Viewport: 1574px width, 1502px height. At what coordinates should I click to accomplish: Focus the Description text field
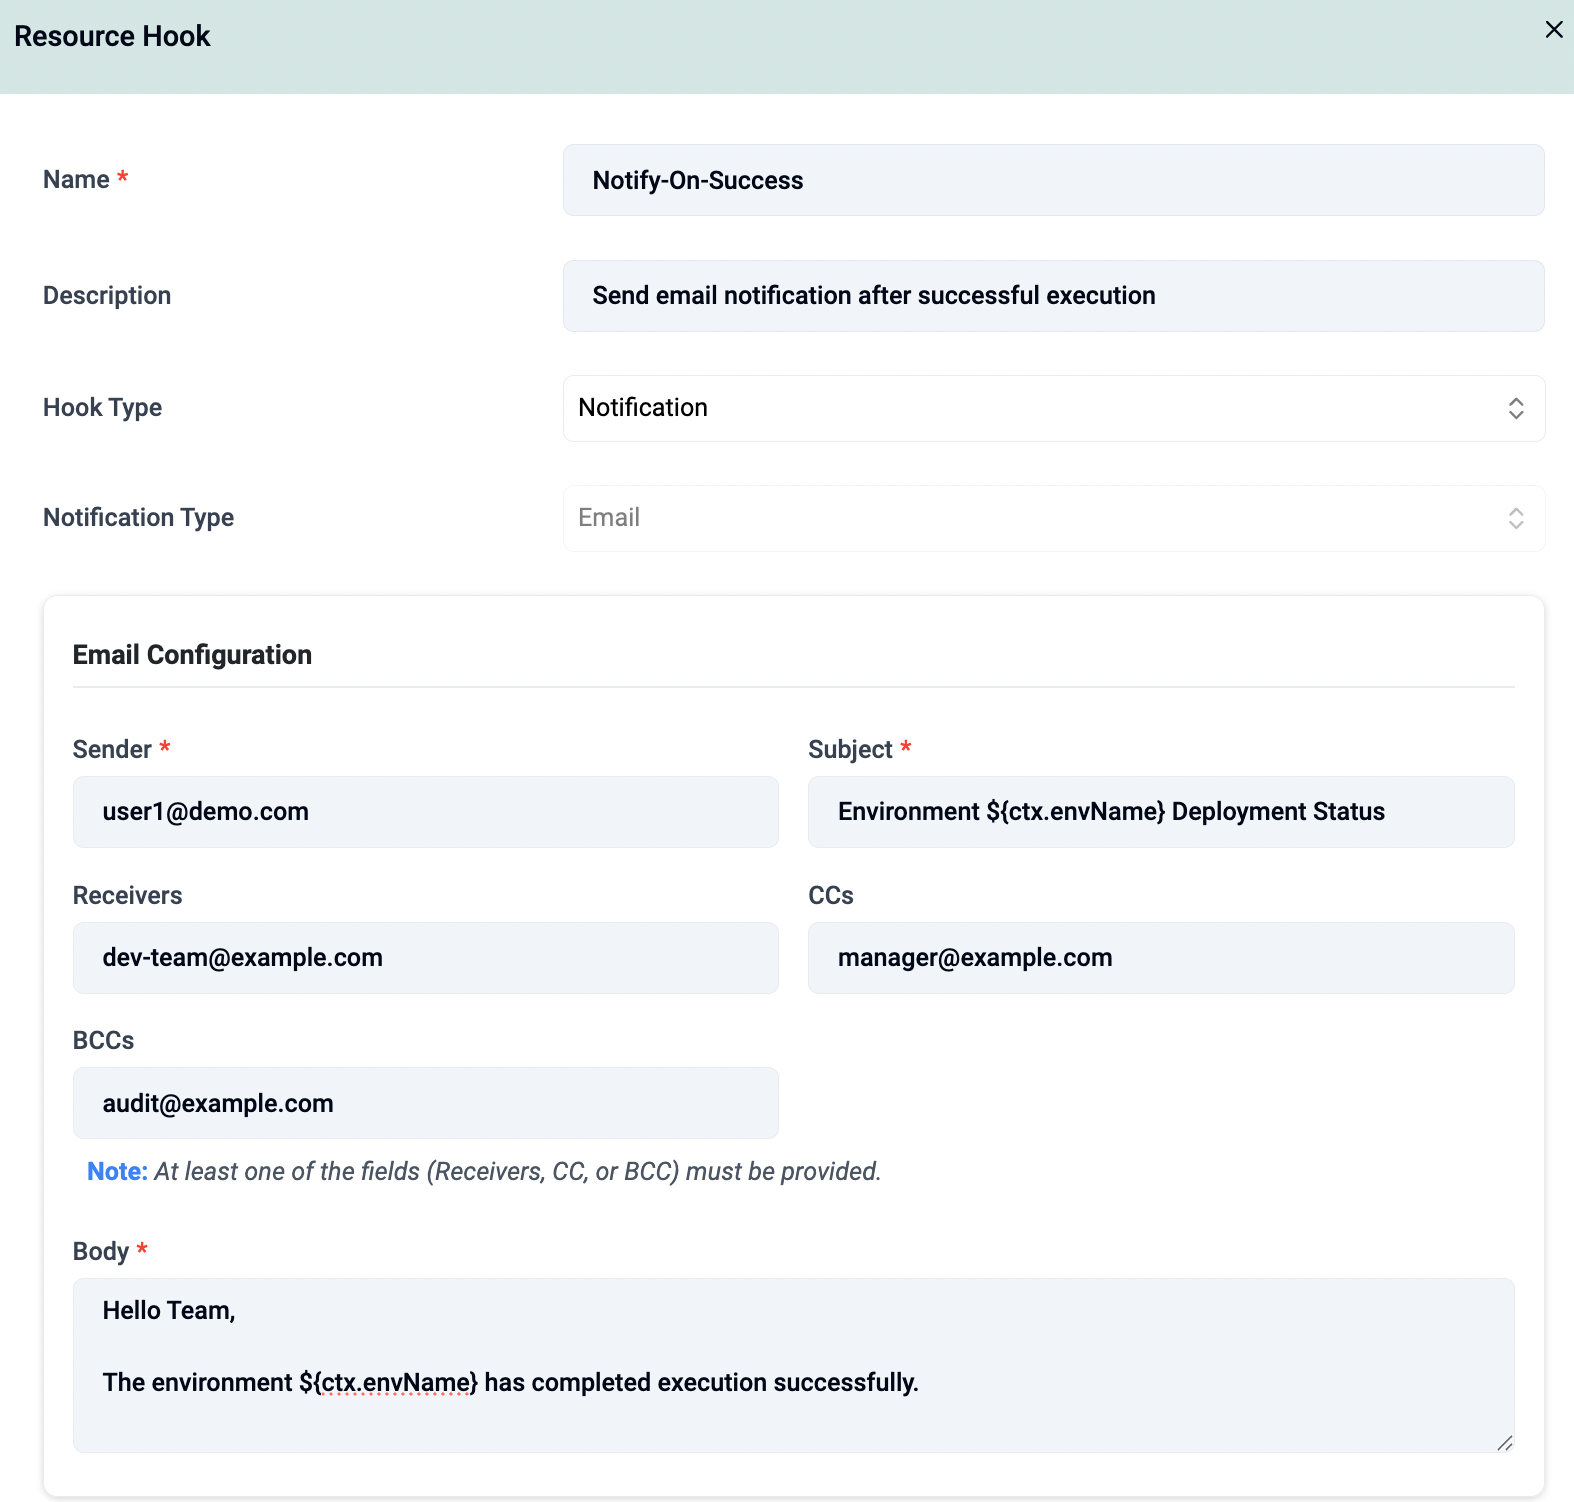[1052, 296]
